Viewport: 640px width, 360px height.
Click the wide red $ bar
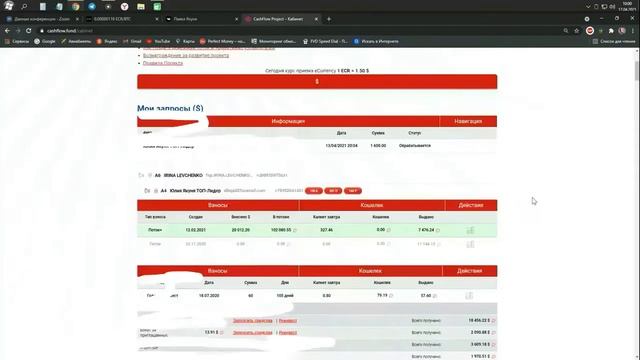[x=317, y=82]
